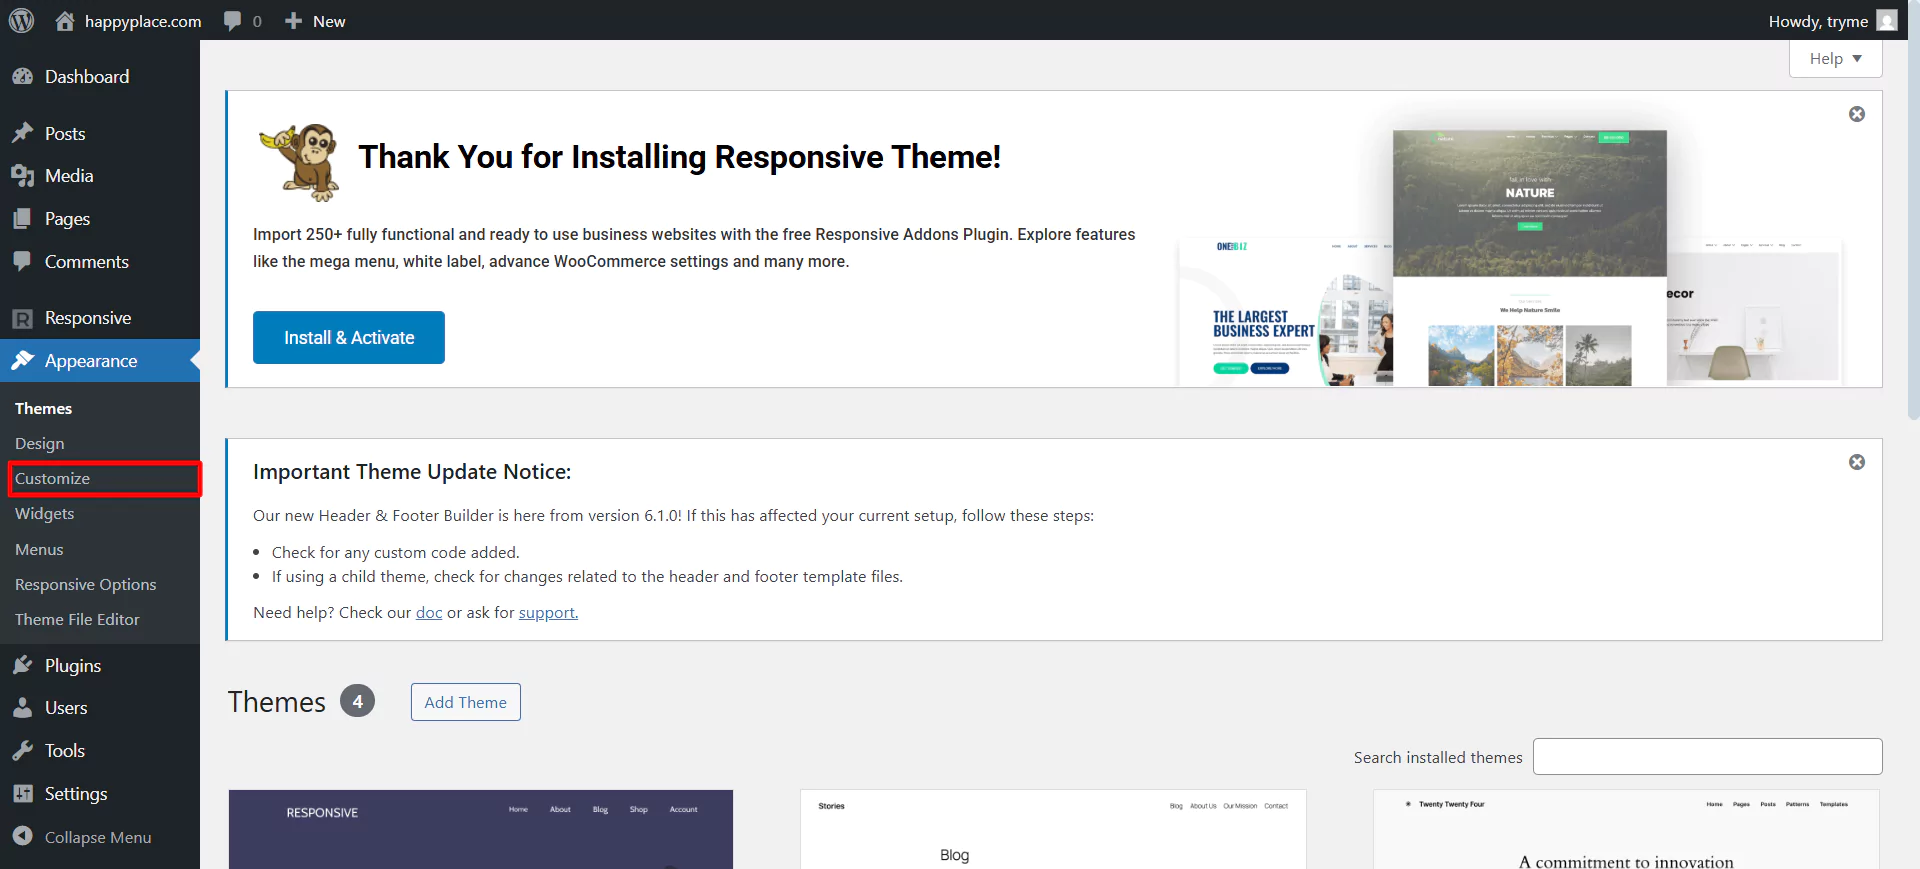Click the monkey mascot image

[x=300, y=162]
